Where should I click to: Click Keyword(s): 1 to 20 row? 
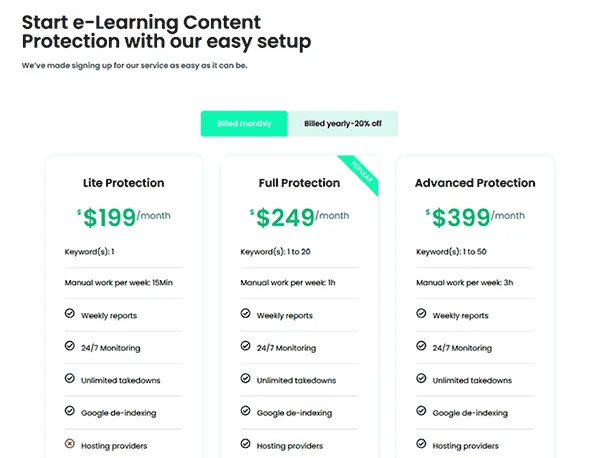pyautogui.click(x=299, y=252)
